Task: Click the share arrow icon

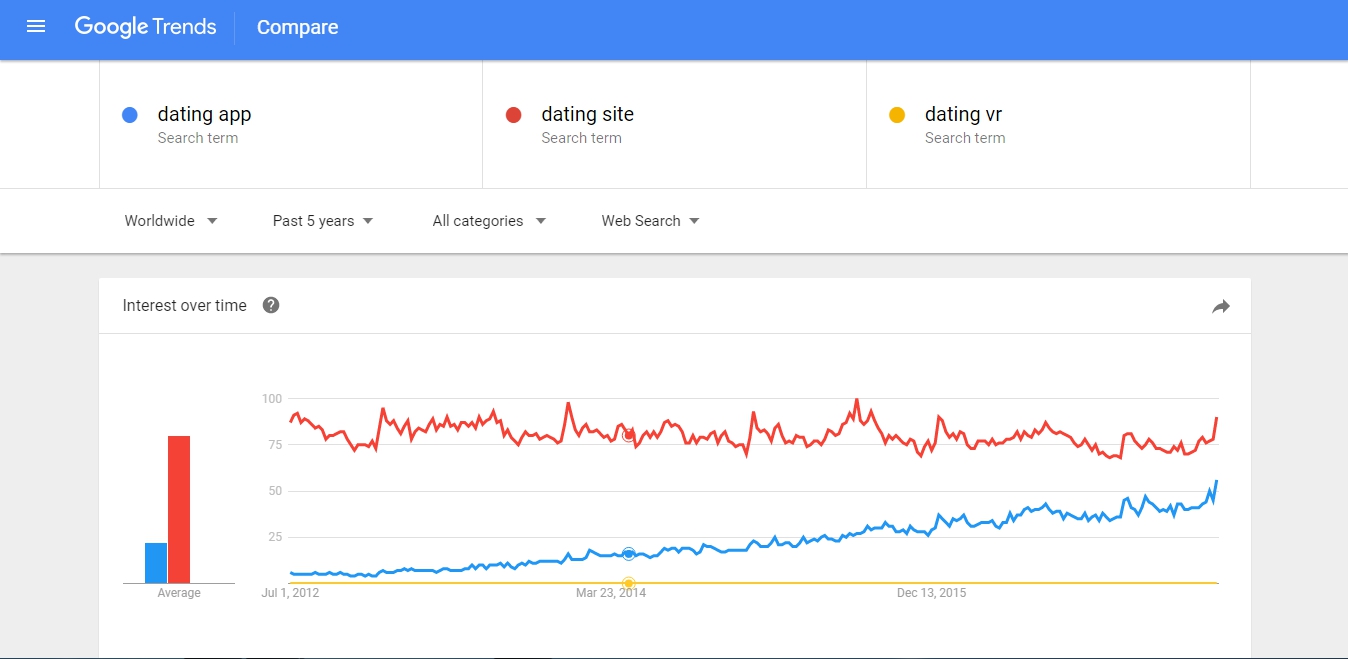Action: point(1221,307)
